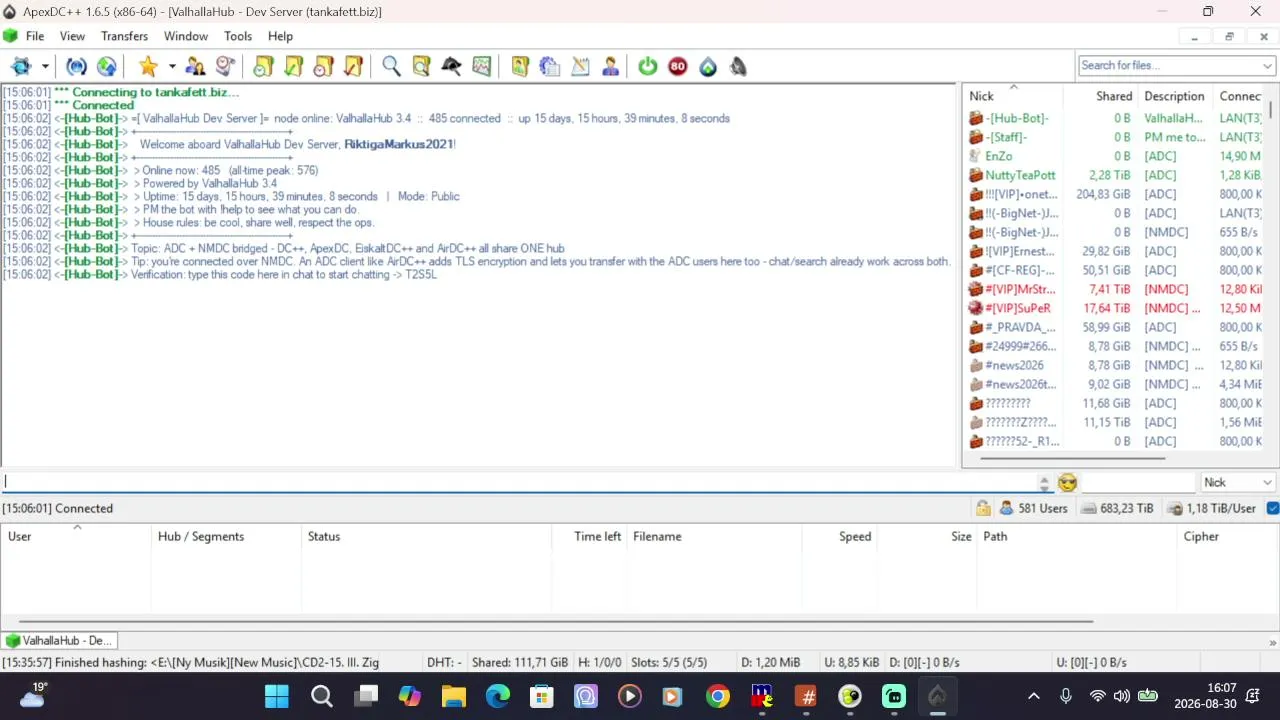The height and width of the screenshot is (720, 1280).
Task: Open the Recent Hubs clock icon
Action: click(x=226, y=67)
